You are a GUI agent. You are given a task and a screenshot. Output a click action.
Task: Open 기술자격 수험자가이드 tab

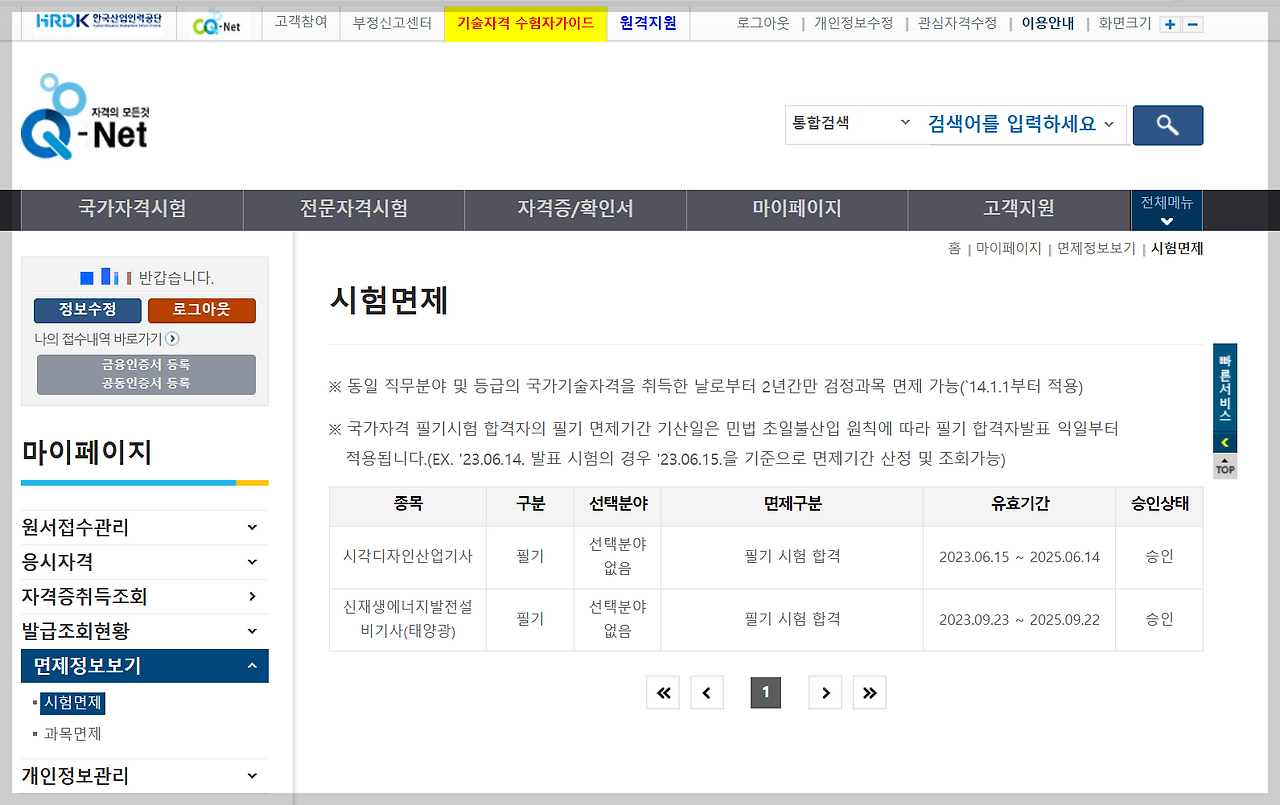(x=526, y=22)
